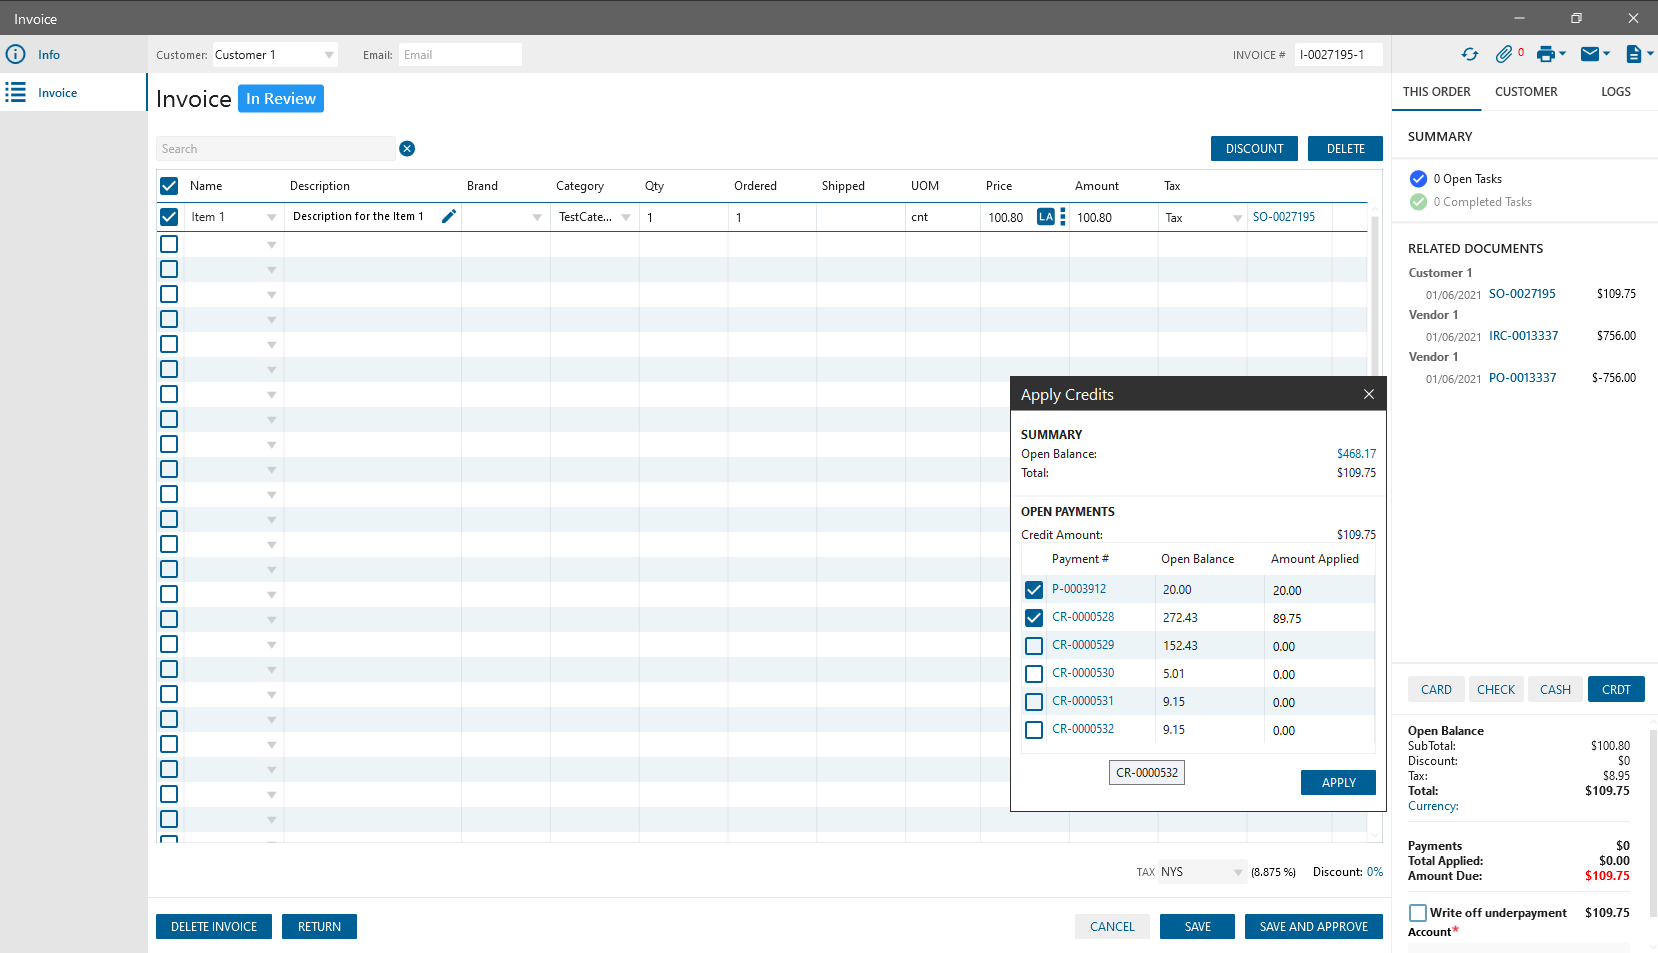
Task: Open the SO-0027195 related document link
Action: tap(1522, 294)
